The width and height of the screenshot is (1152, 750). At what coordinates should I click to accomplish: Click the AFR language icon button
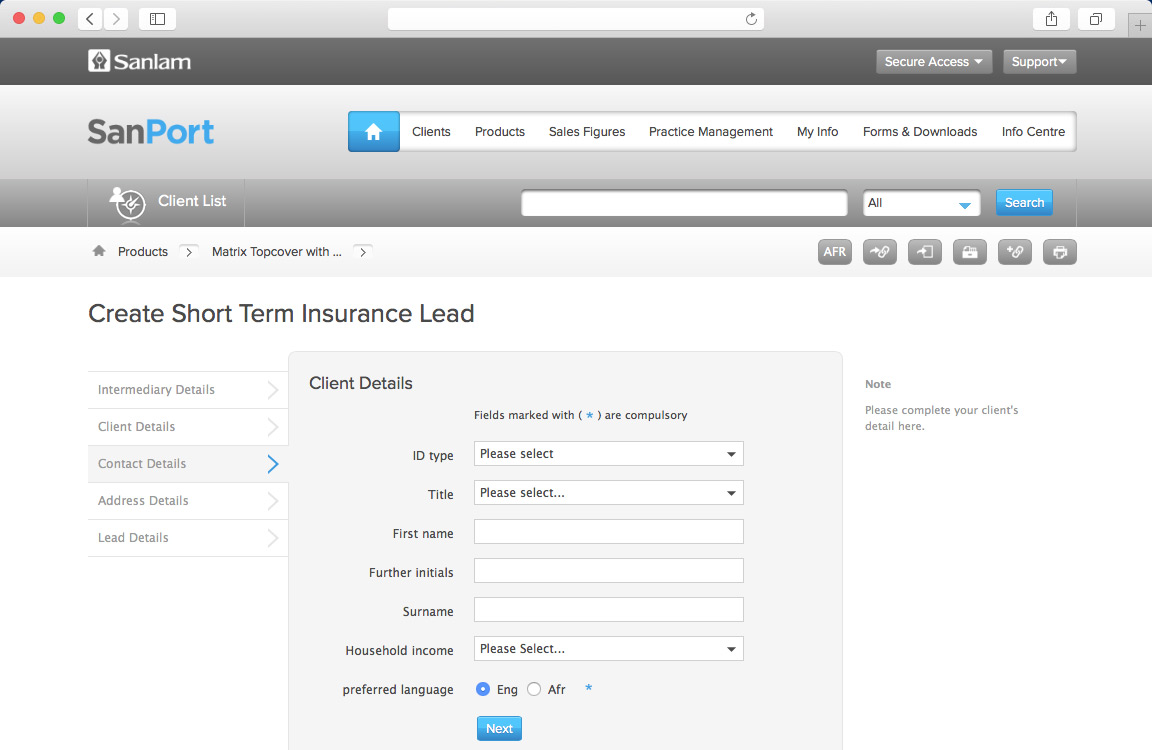coord(835,252)
